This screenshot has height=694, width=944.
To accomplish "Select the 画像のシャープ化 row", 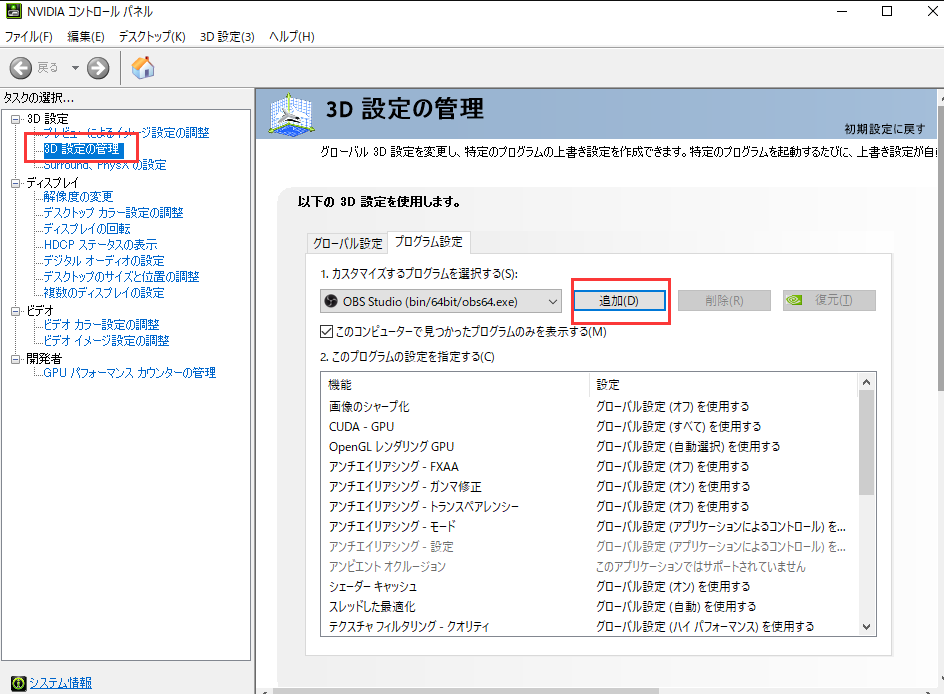I will 589,406.
